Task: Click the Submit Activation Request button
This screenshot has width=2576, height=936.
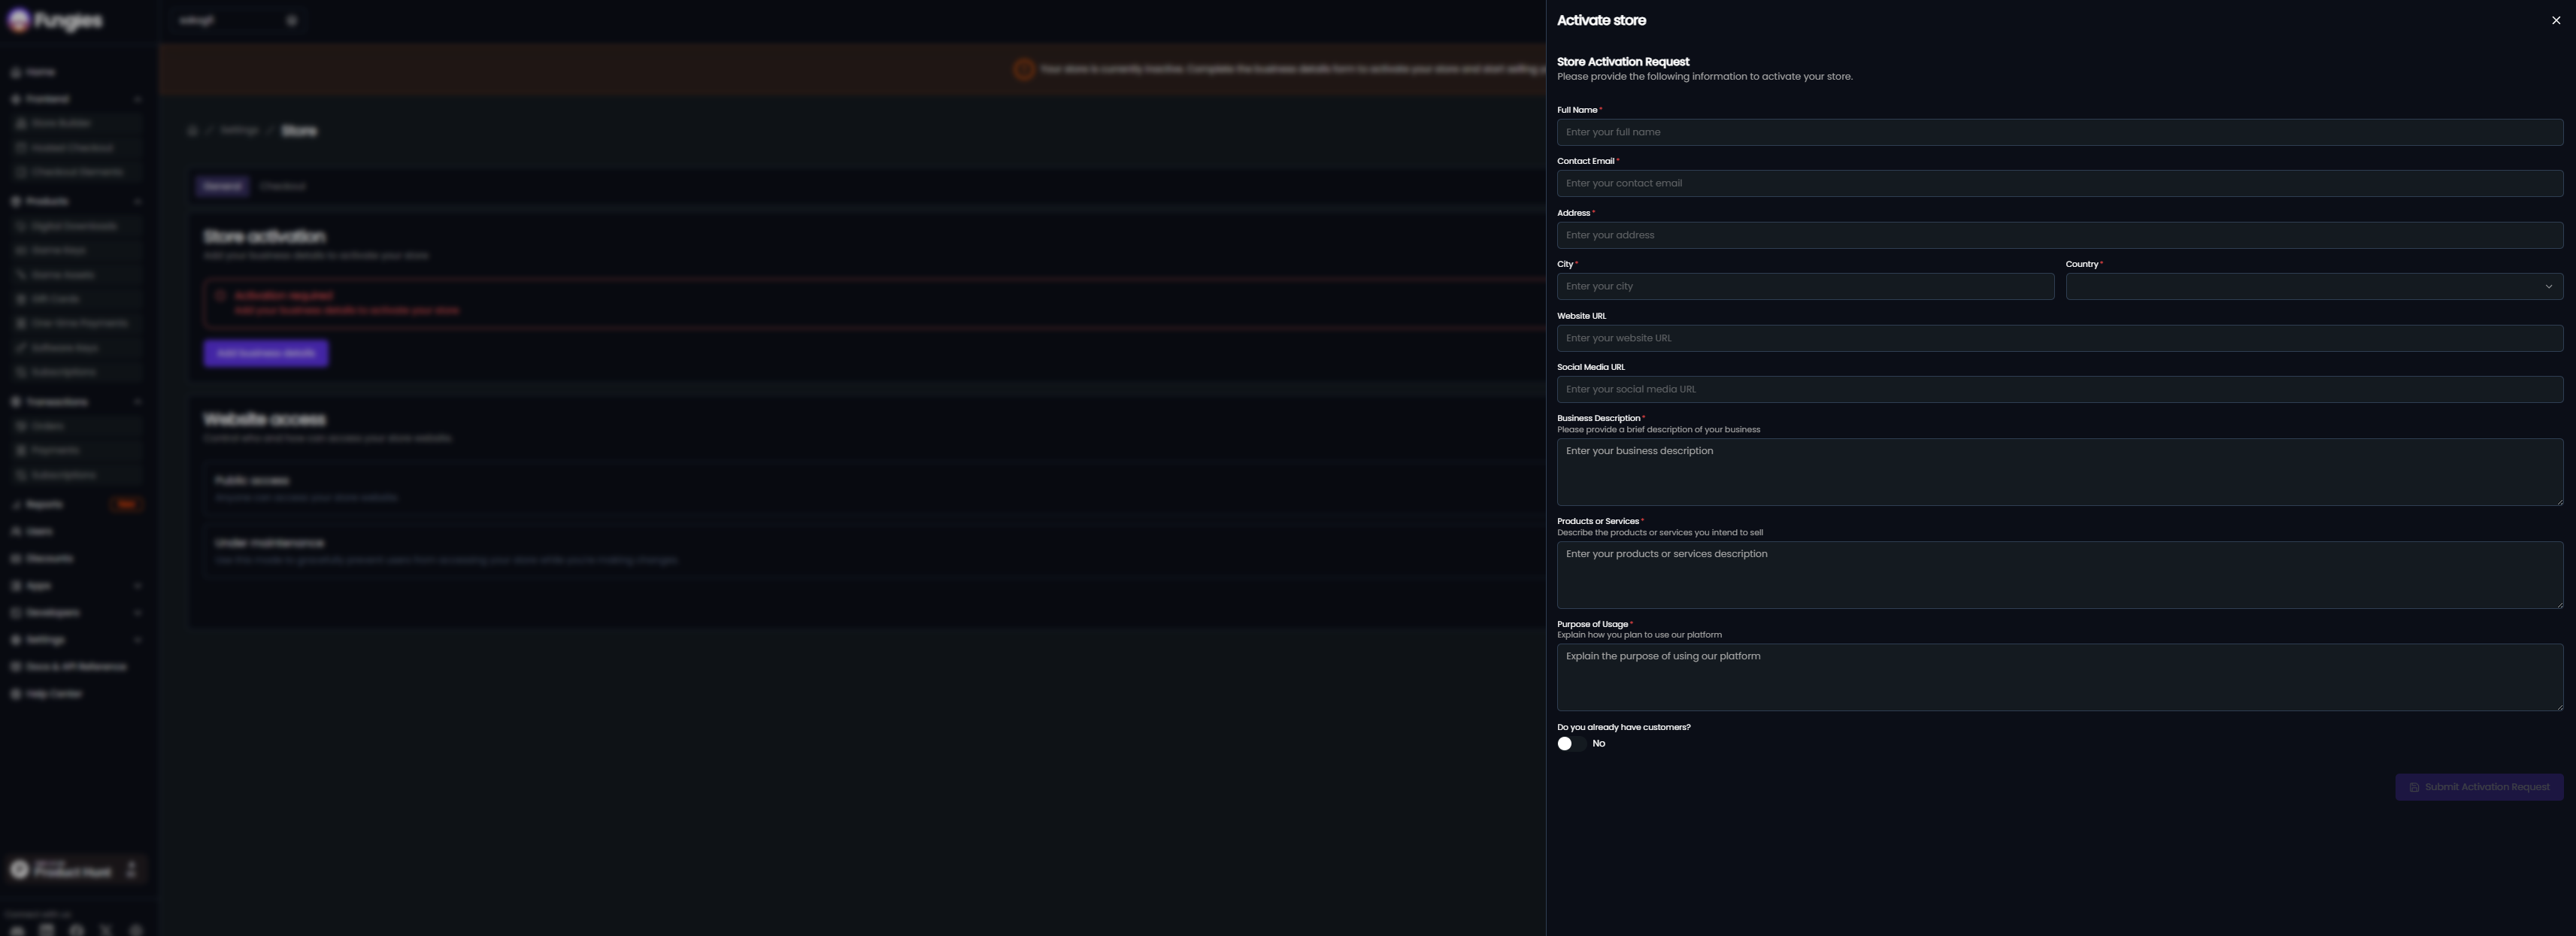Action: point(2478,787)
